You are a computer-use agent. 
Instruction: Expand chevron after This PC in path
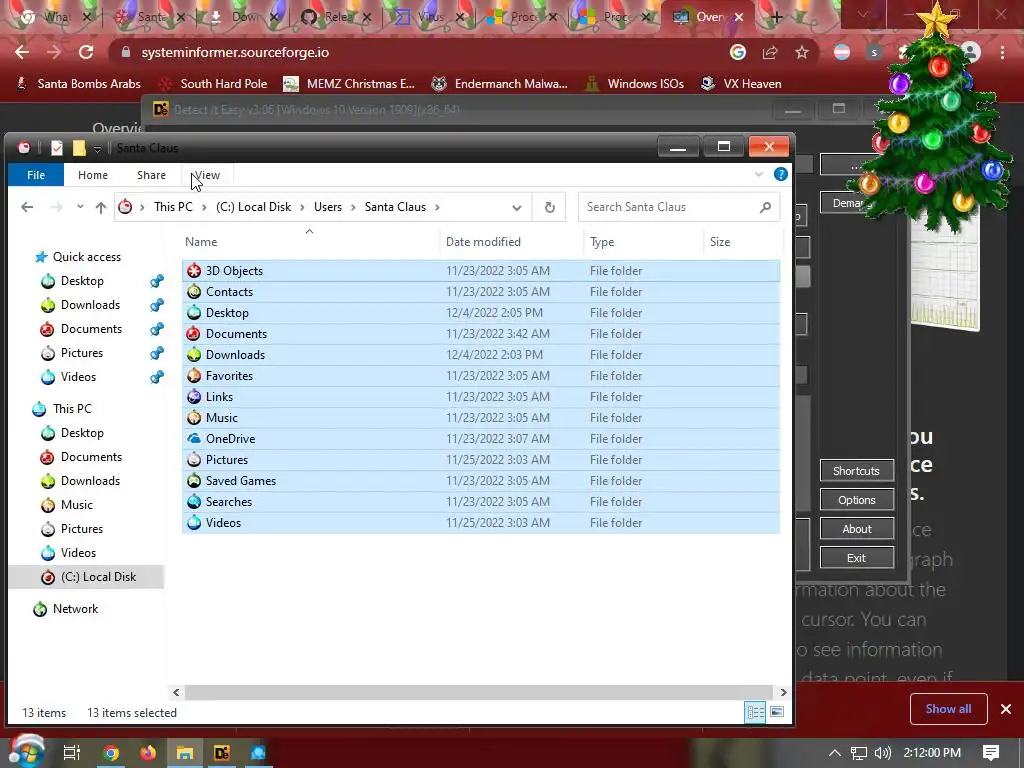(x=204, y=207)
